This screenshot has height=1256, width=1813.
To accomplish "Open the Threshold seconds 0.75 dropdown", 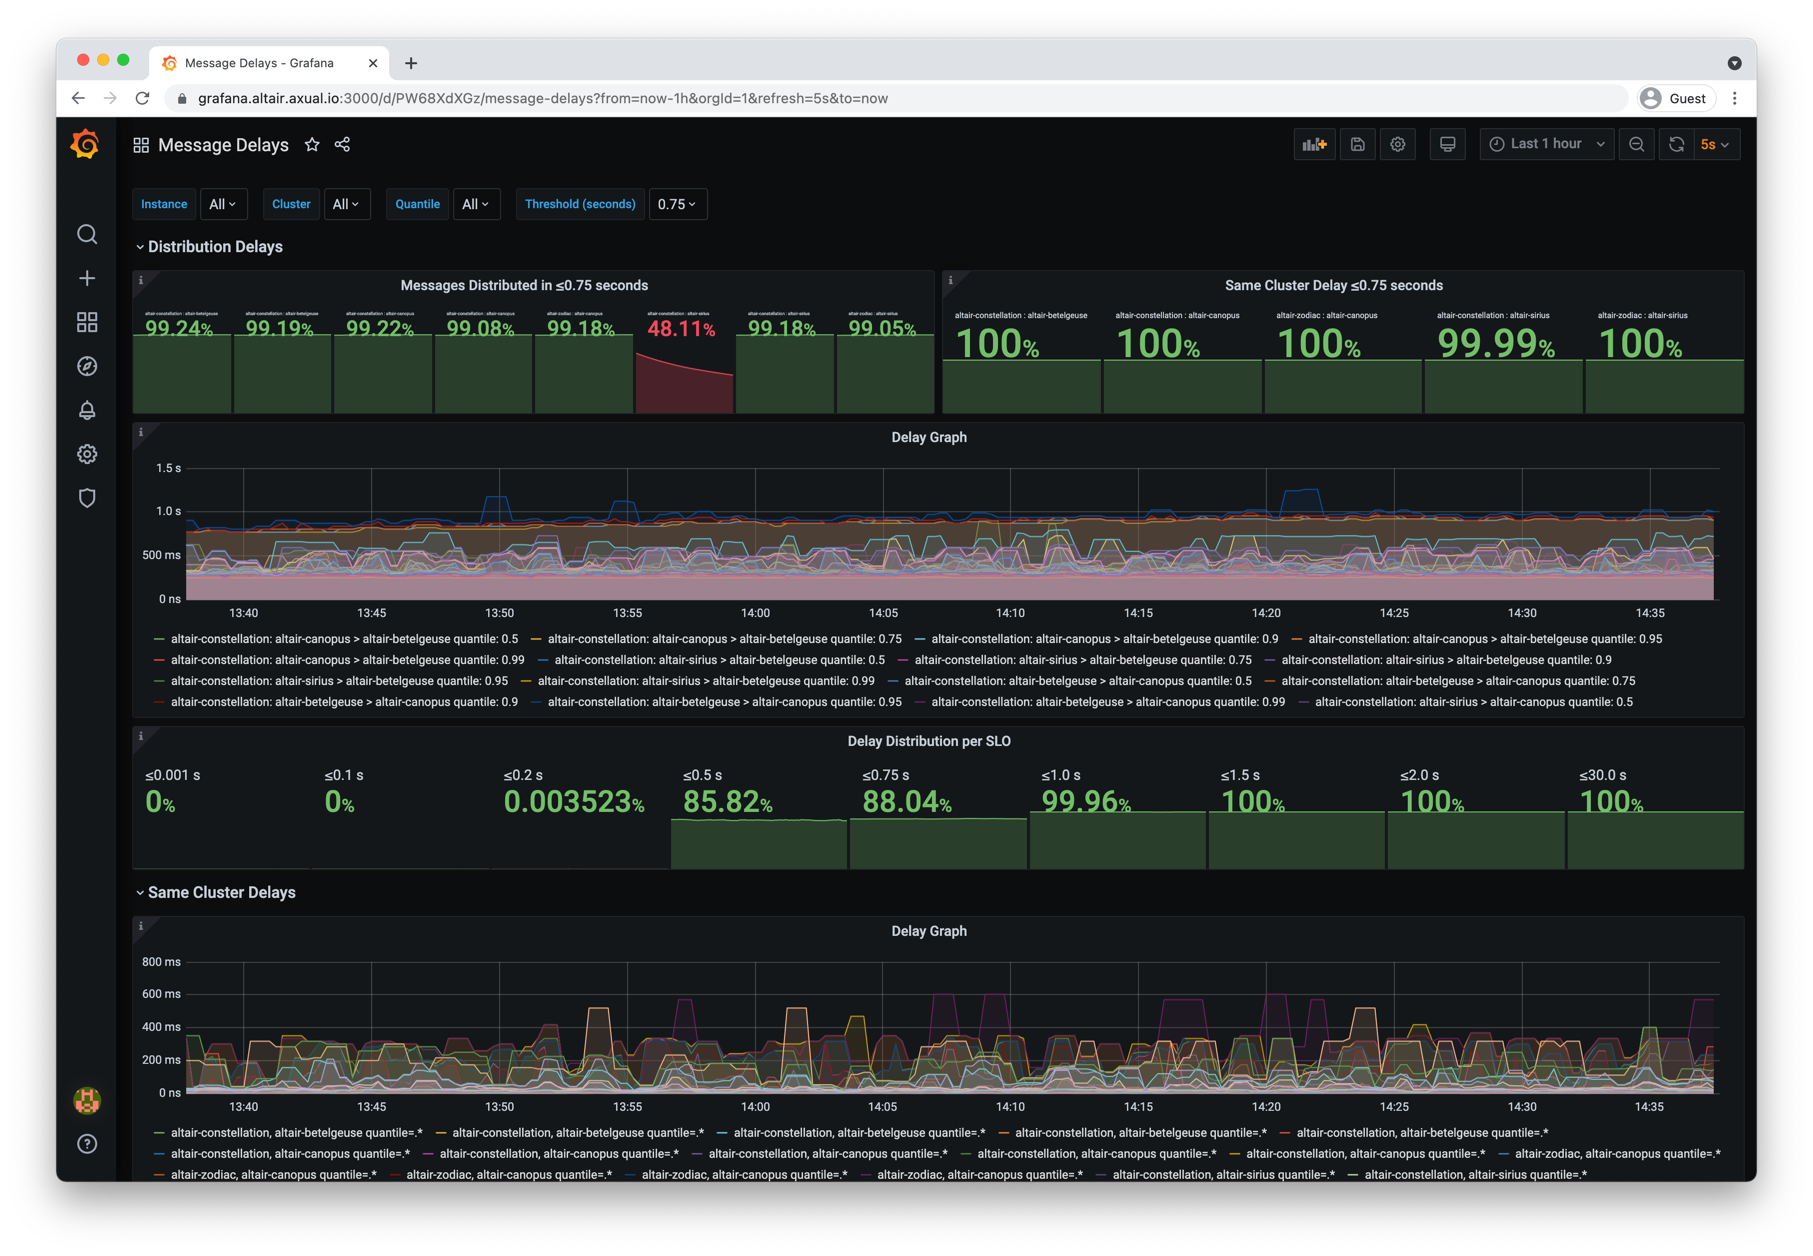I will click(678, 204).
